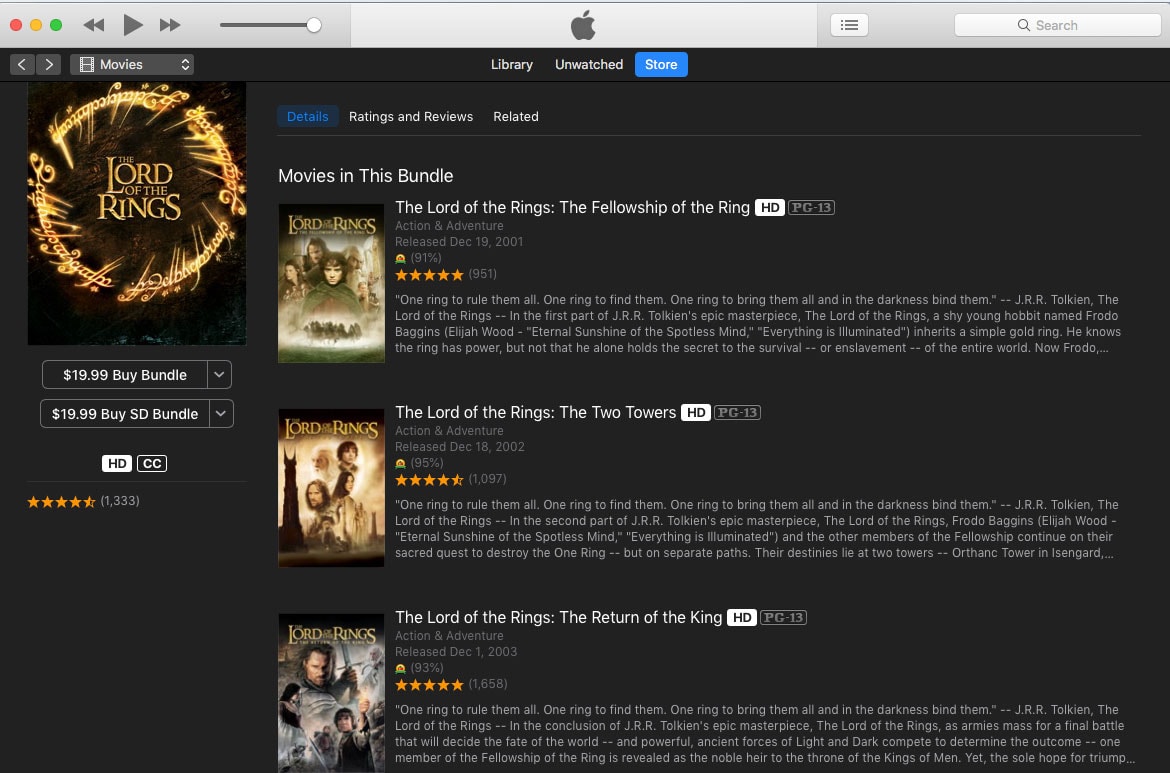Click the Play button in toolbar
This screenshot has height=773, width=1170.
[x=133, y=25]
